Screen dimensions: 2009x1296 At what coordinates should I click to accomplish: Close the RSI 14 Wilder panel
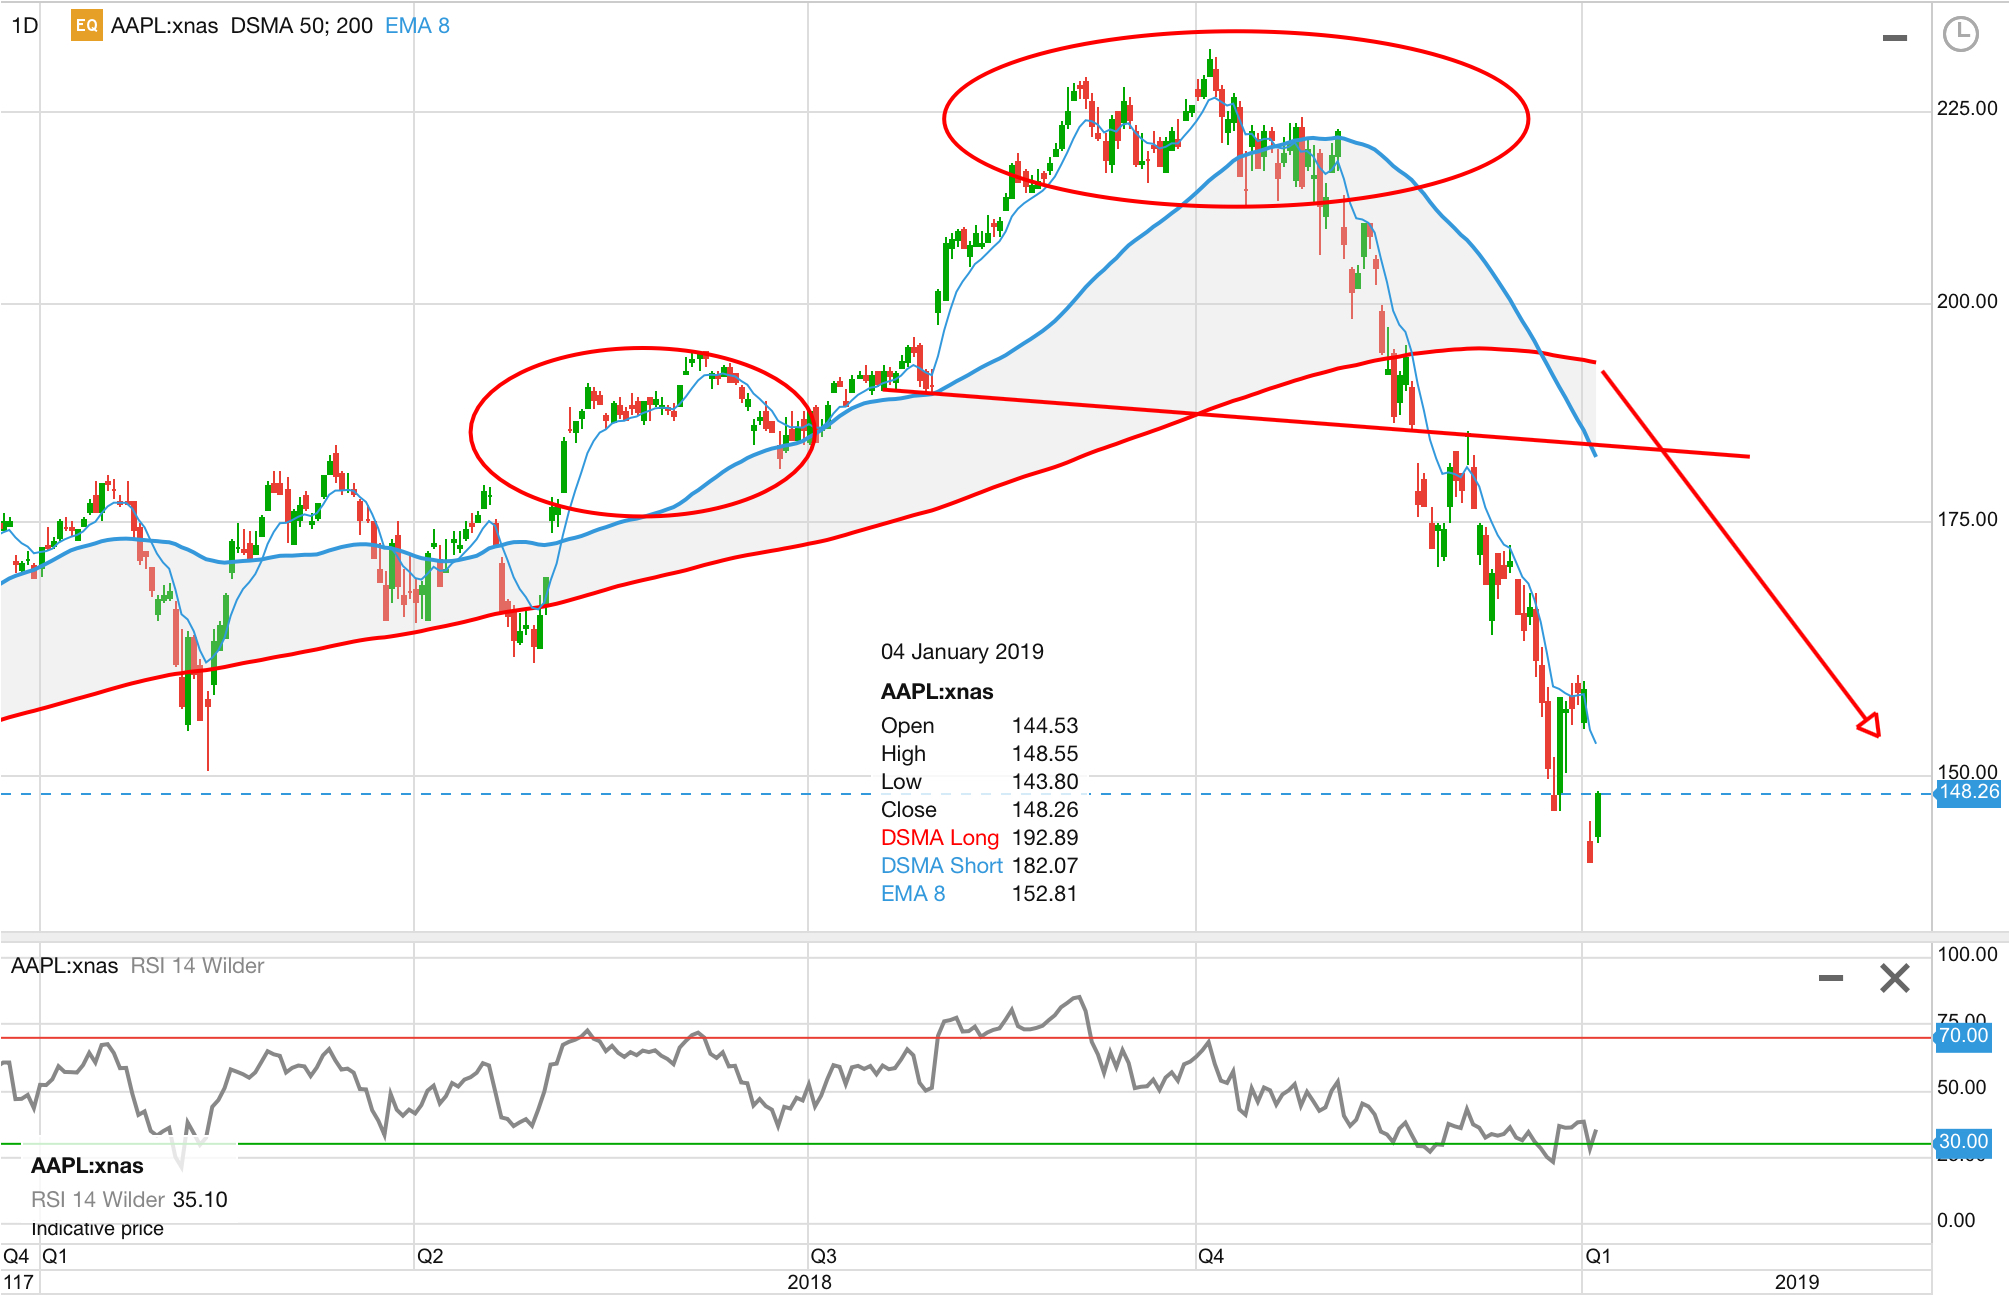pos(1894,978)
